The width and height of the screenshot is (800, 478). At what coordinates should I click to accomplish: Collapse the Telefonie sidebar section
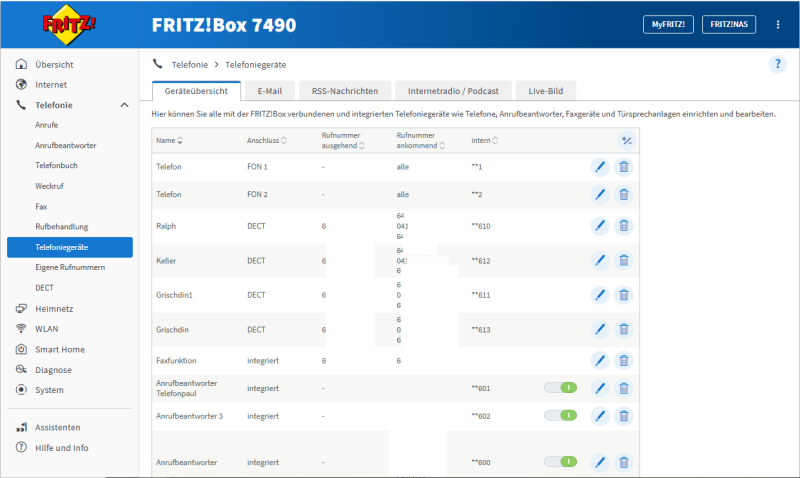124,105
